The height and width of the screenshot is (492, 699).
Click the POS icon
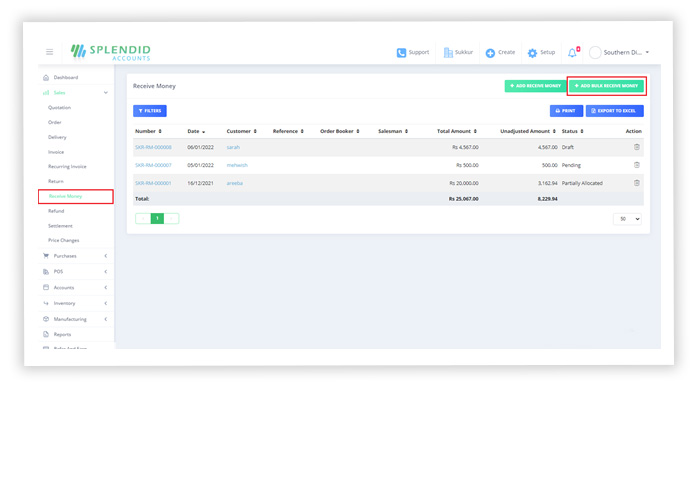[46, 271]
